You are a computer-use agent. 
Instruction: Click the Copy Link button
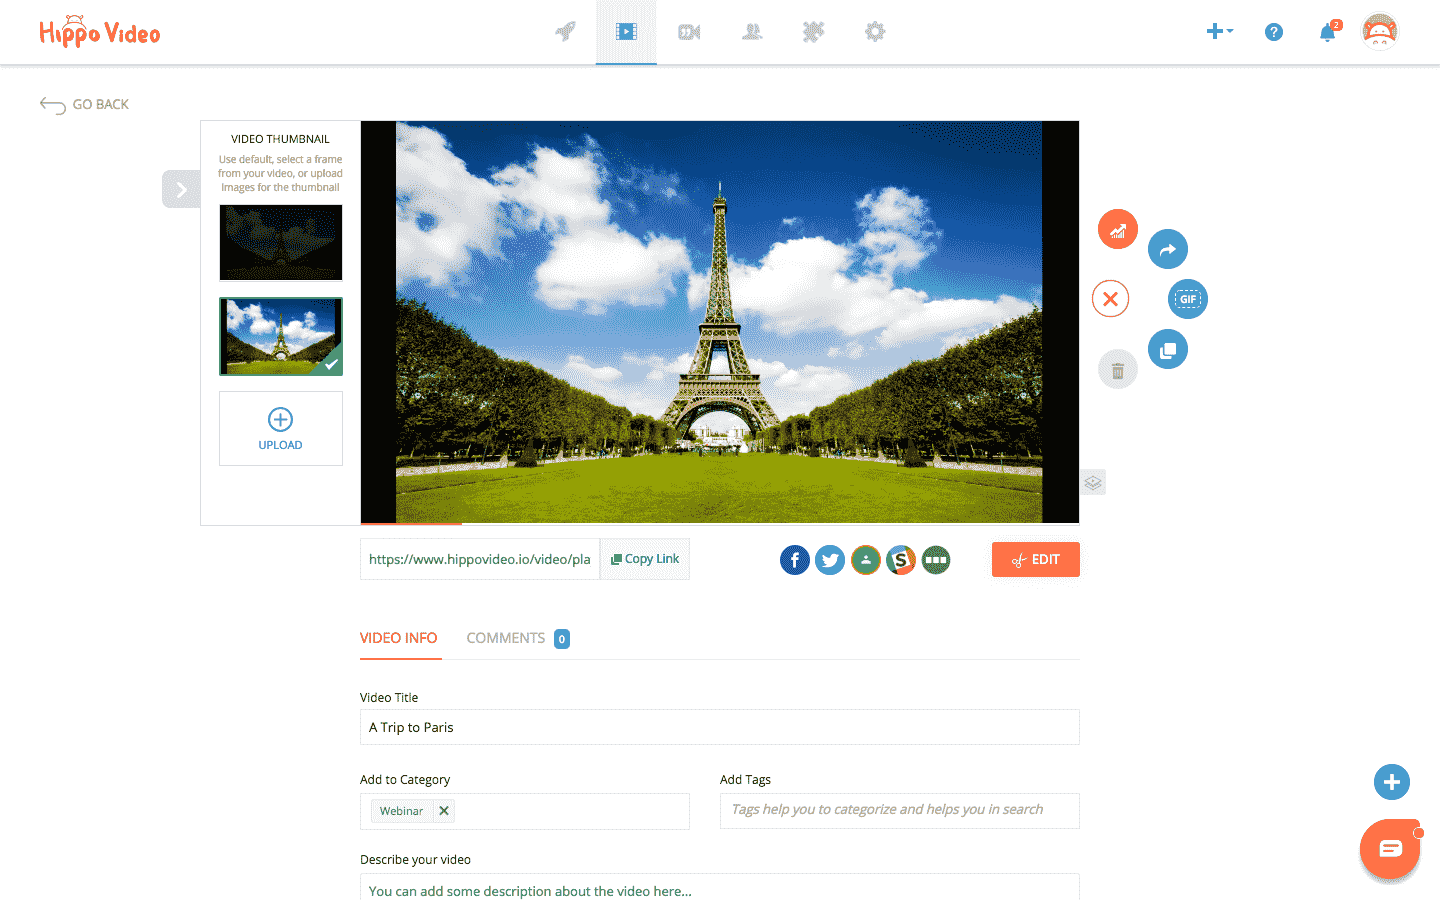(x=644, y=558)
